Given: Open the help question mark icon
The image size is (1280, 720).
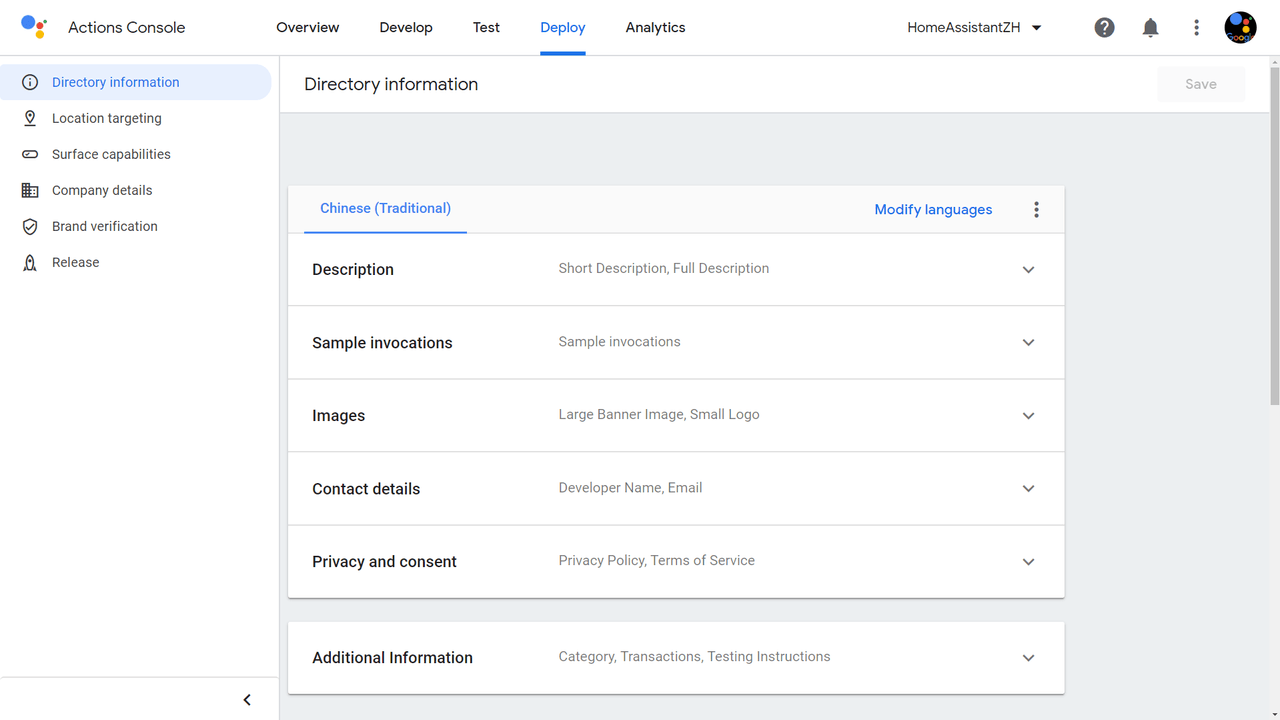Looking at the screenshot, I should click(1104, 28).
